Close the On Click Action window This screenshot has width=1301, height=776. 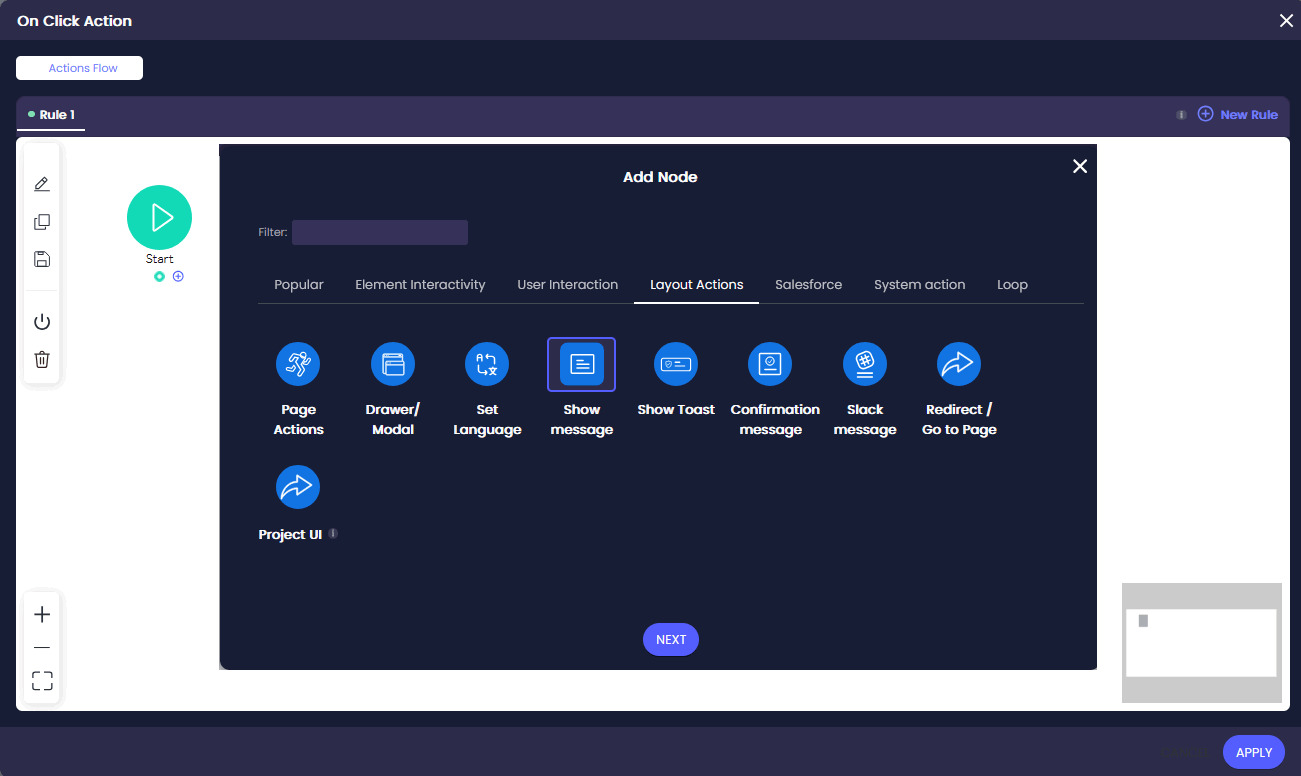click(x=1286, y=20)
